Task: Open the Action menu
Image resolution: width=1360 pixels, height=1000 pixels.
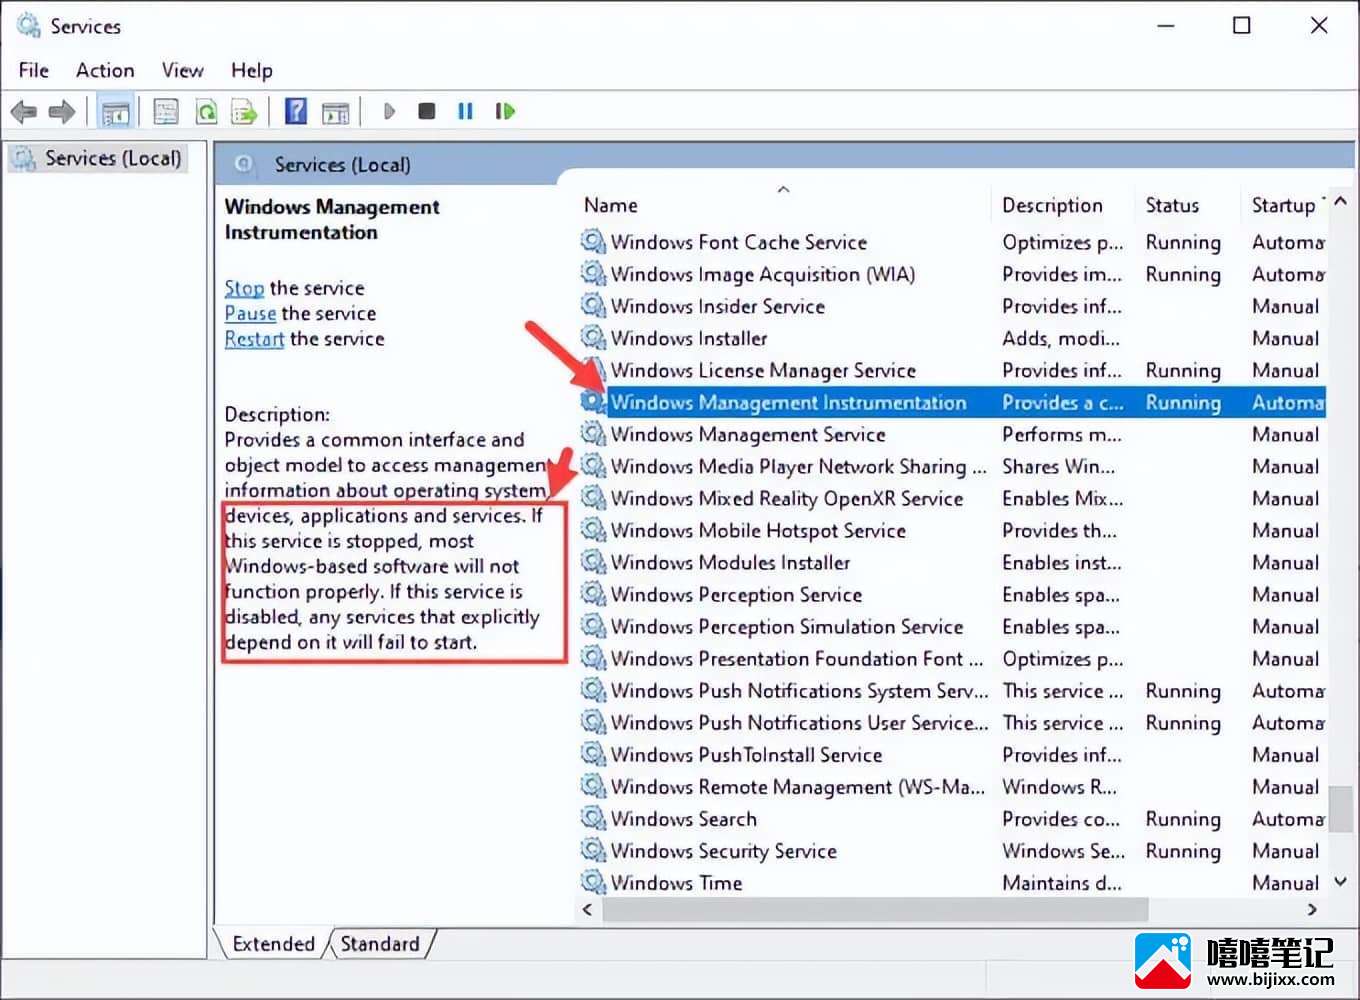Action: coord(105,70)
